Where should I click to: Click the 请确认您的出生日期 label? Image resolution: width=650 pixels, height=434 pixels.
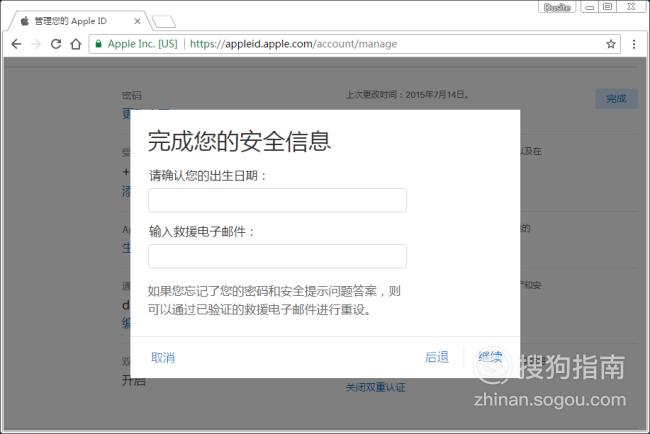pos(207,176)
